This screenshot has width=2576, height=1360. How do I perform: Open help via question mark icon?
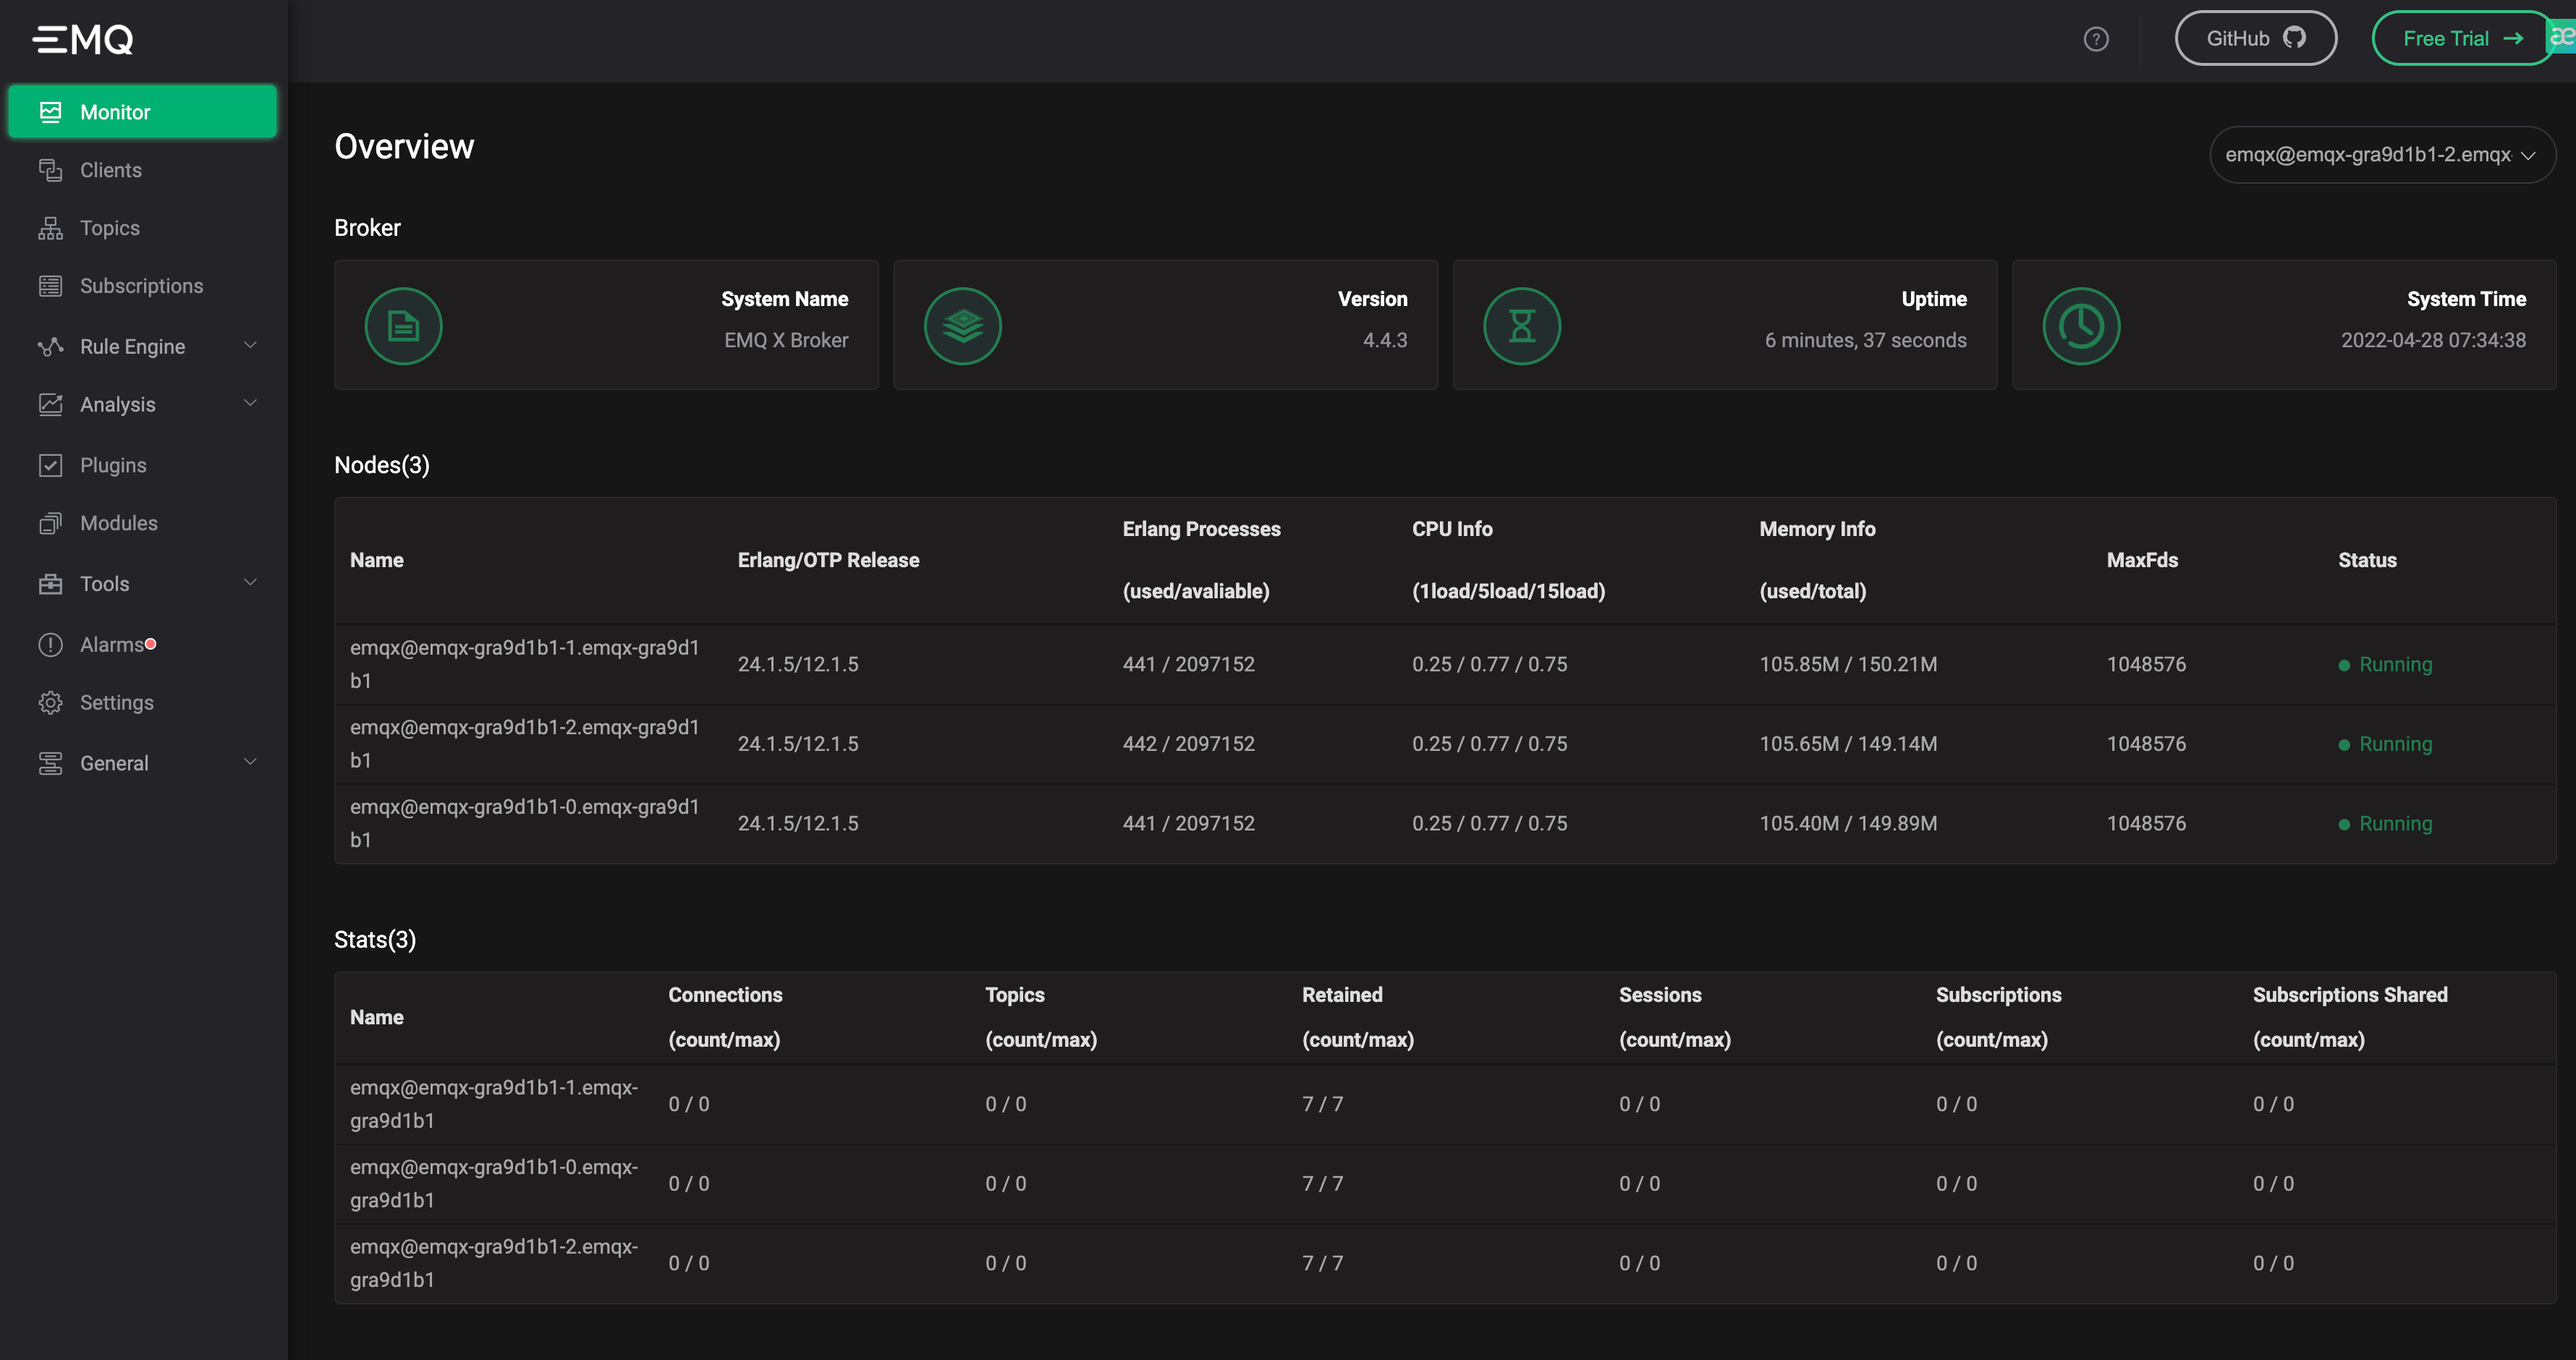tap(2096, 39)
